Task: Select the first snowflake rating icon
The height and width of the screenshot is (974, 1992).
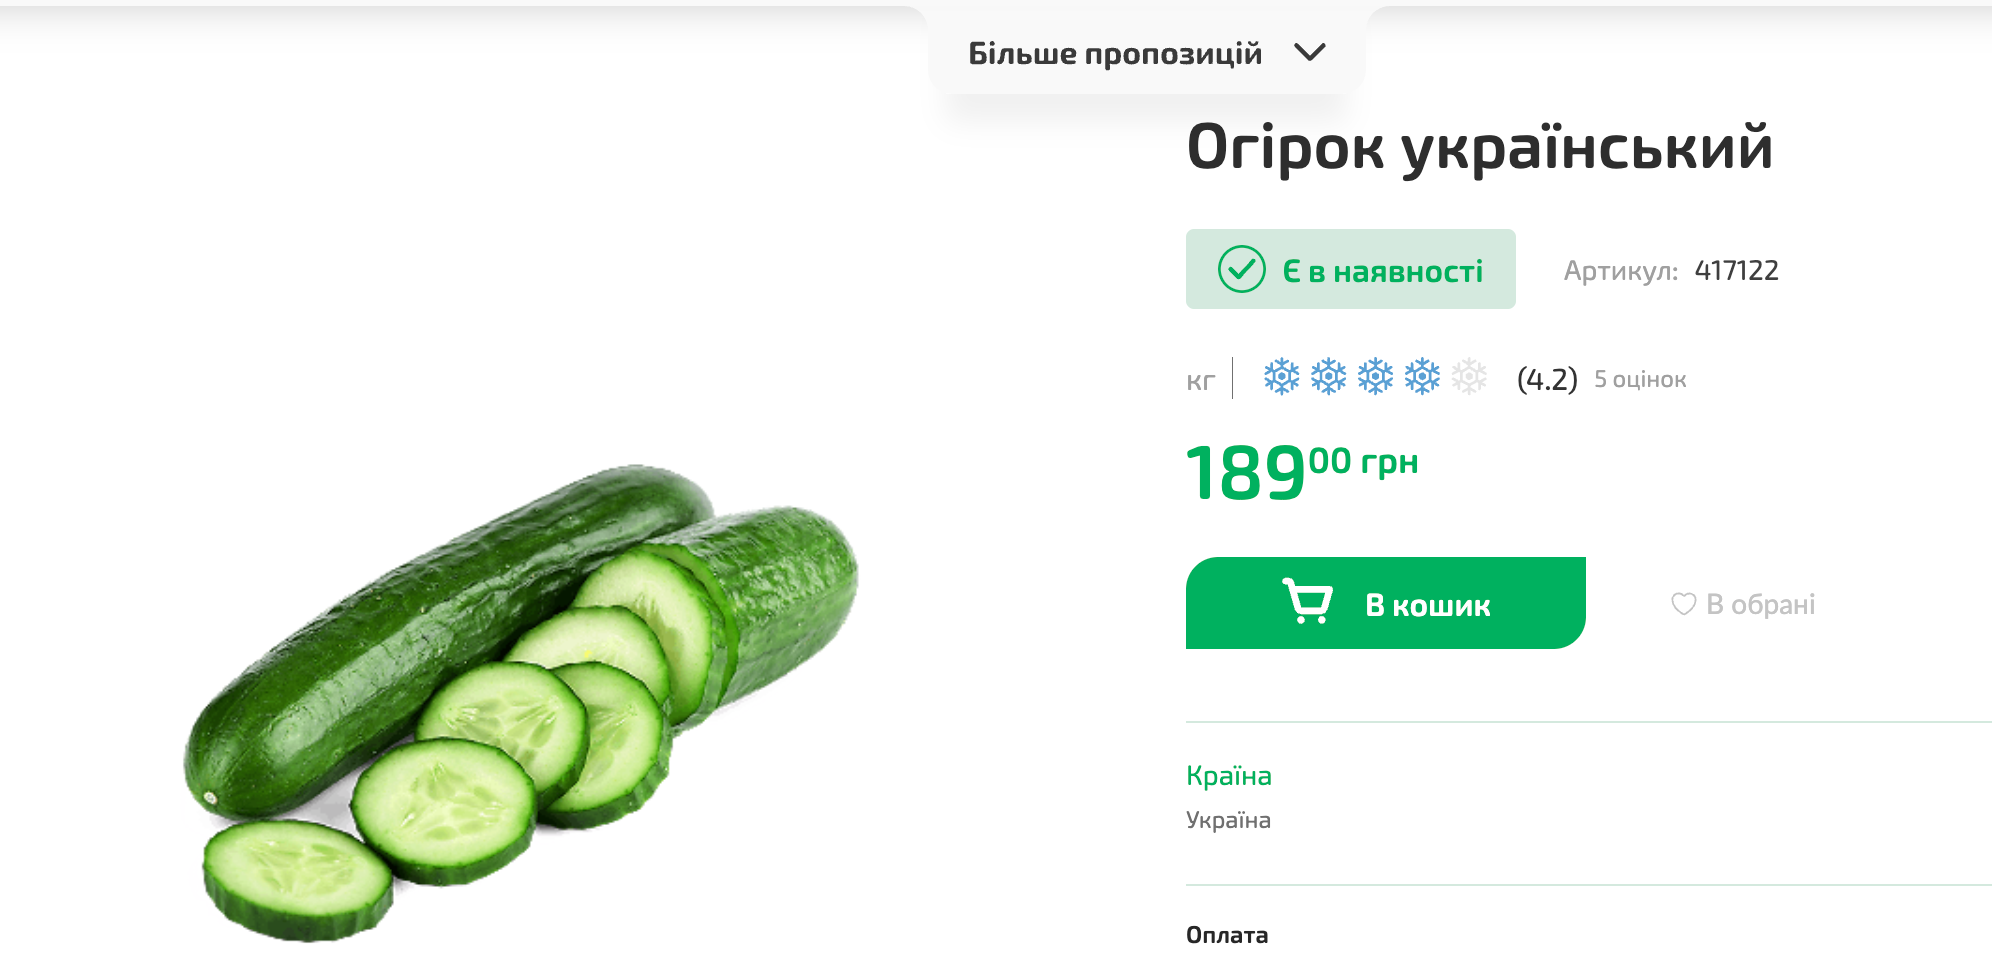Action: (1281, 377)
